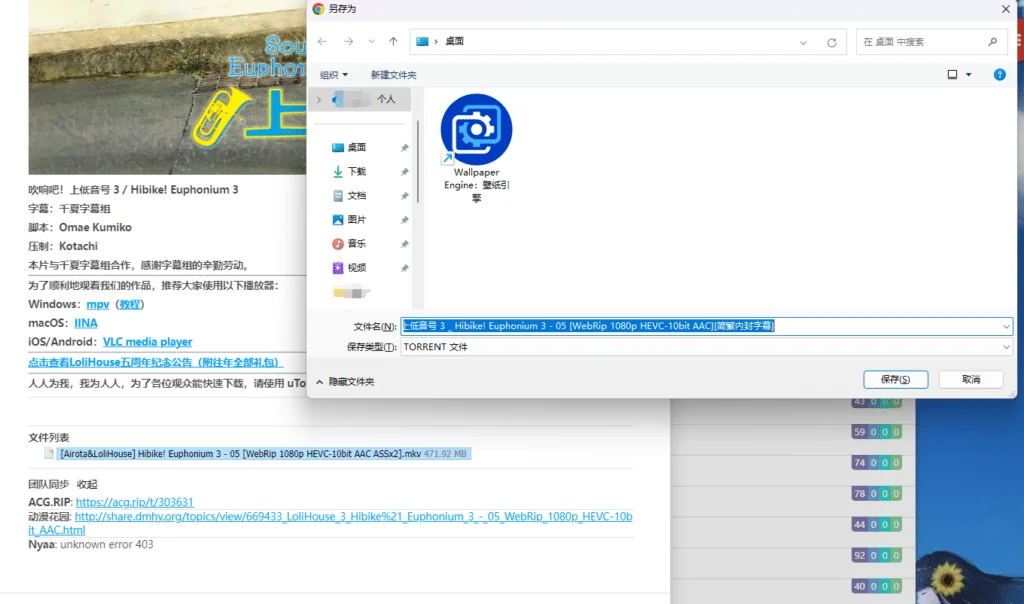Image resolution: width=1024 pixels, height=604 pixels.
Task: Open the Organize menu
Action: (x=334, y=75)
